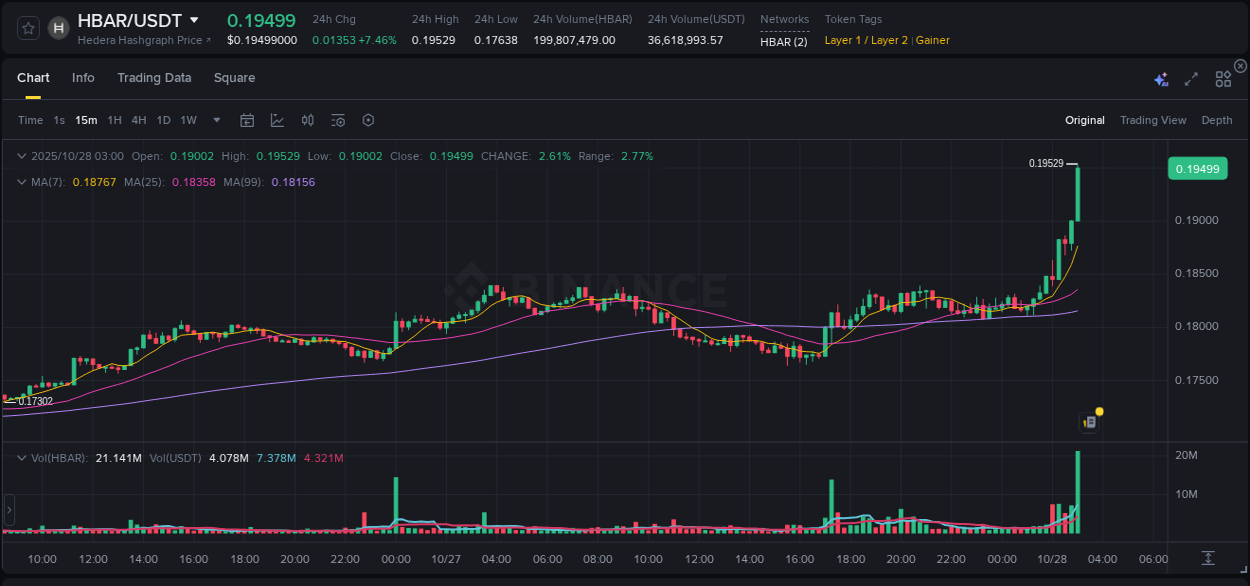
Task: Launch the AI sparkle assistant icon
Action: pyautogui.click(x=1161, y=79)
